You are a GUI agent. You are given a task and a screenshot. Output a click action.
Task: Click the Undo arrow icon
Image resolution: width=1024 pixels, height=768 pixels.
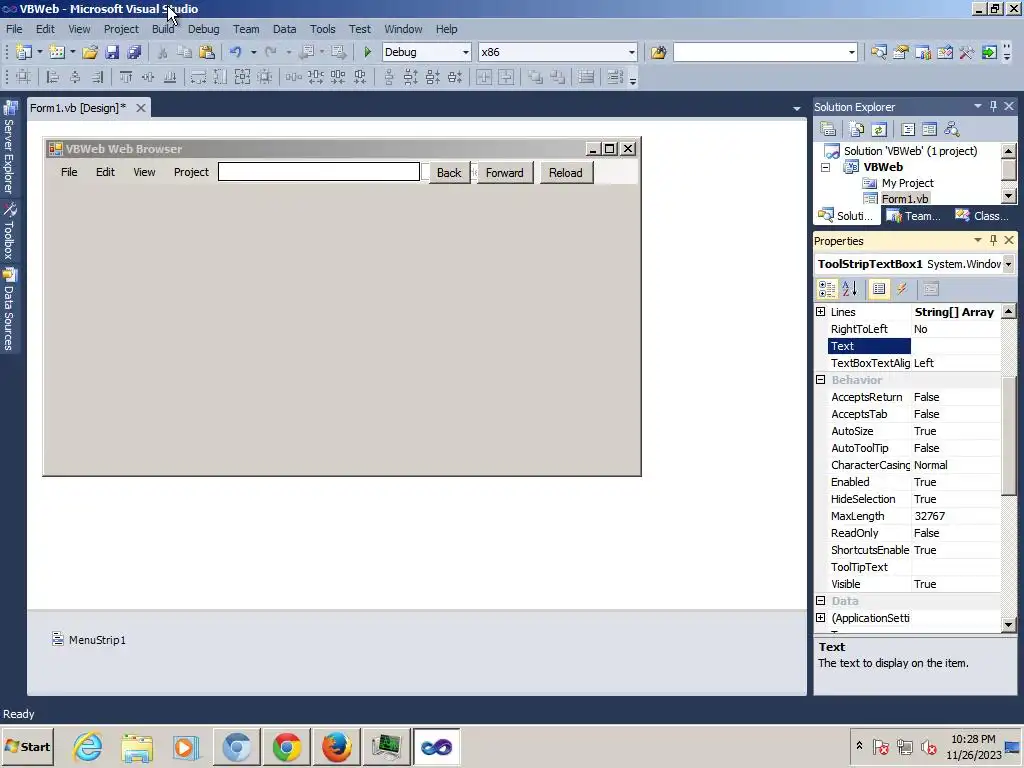[x=236, y=52]
